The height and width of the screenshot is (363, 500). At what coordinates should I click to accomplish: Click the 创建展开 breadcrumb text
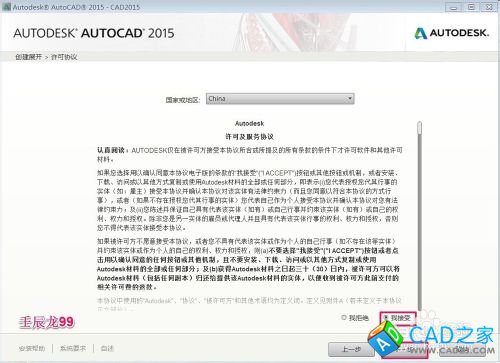coord(28,57)
